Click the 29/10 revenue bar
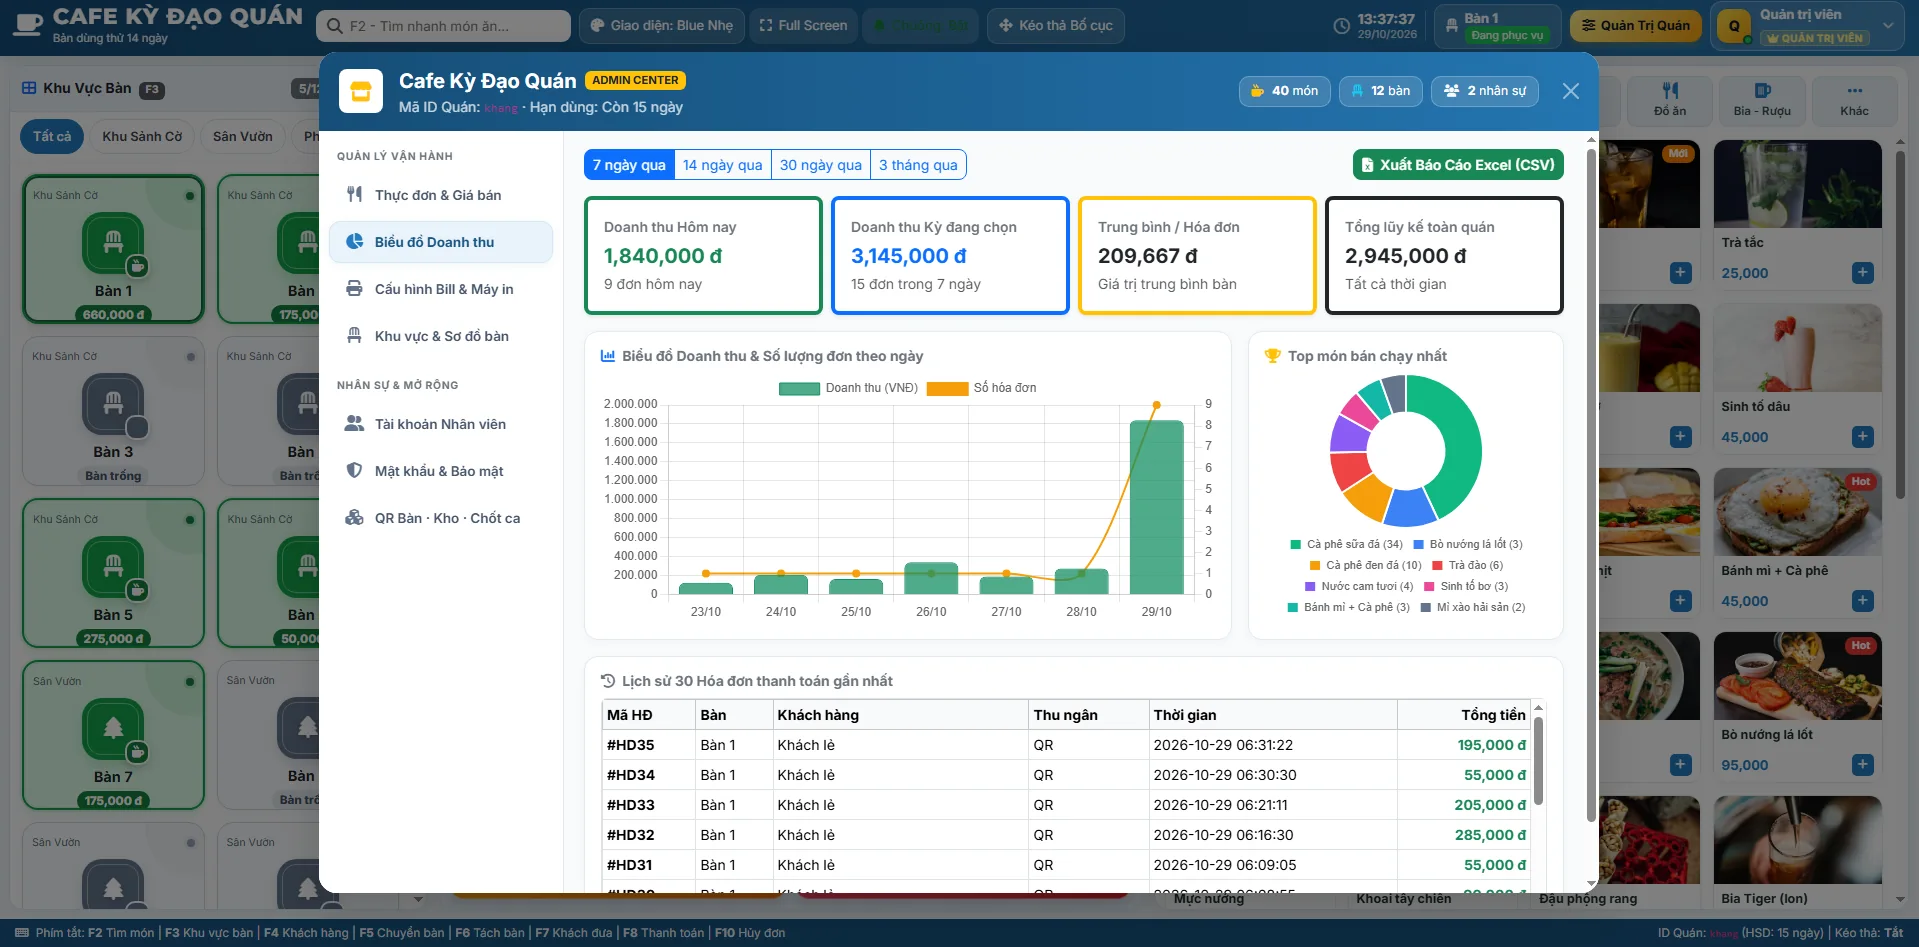This screenshot has height=947, width=1919. click(x=1156, y=507)
